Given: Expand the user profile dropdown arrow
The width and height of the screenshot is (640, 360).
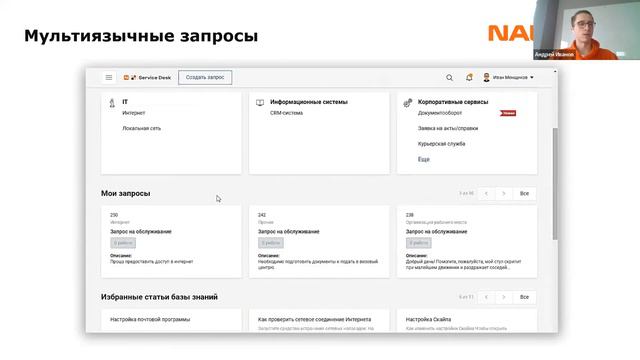Looking at the screenshot, I should (x=531, y=77).
